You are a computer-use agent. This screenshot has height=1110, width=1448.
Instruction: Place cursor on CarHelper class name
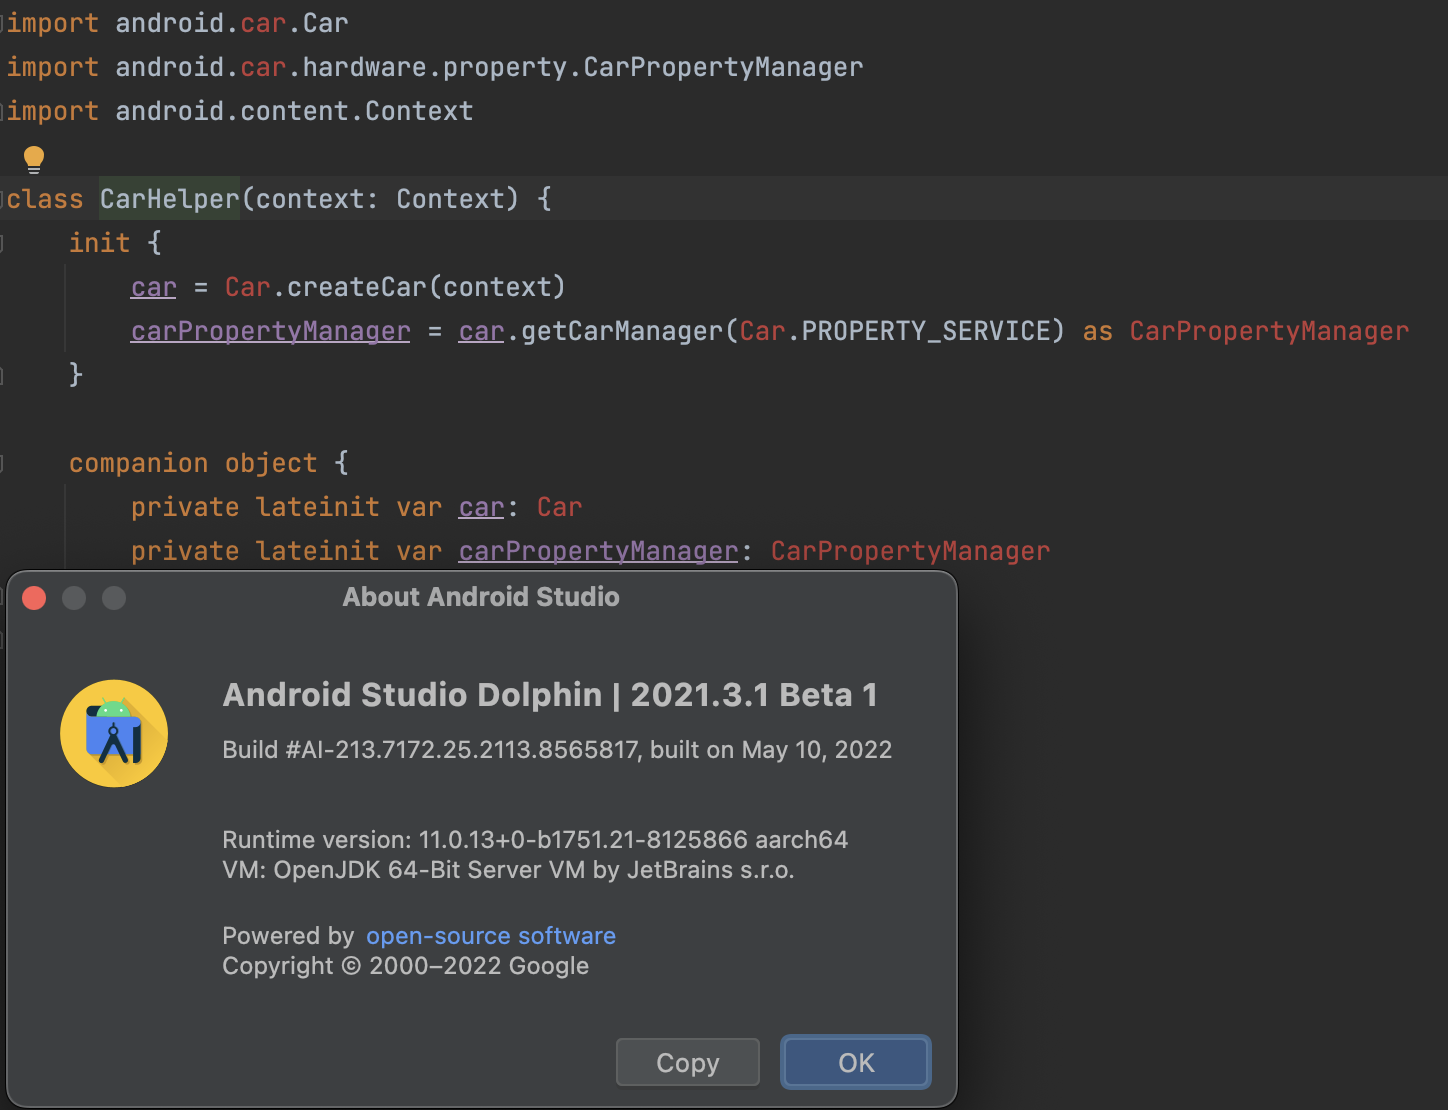[169, 199]
